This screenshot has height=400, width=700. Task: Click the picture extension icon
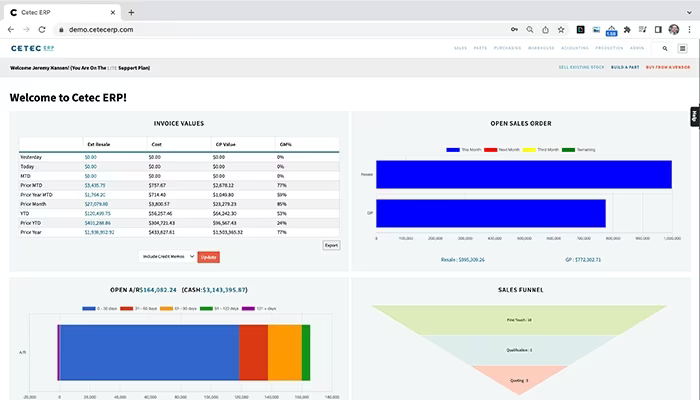coord(596,29)
